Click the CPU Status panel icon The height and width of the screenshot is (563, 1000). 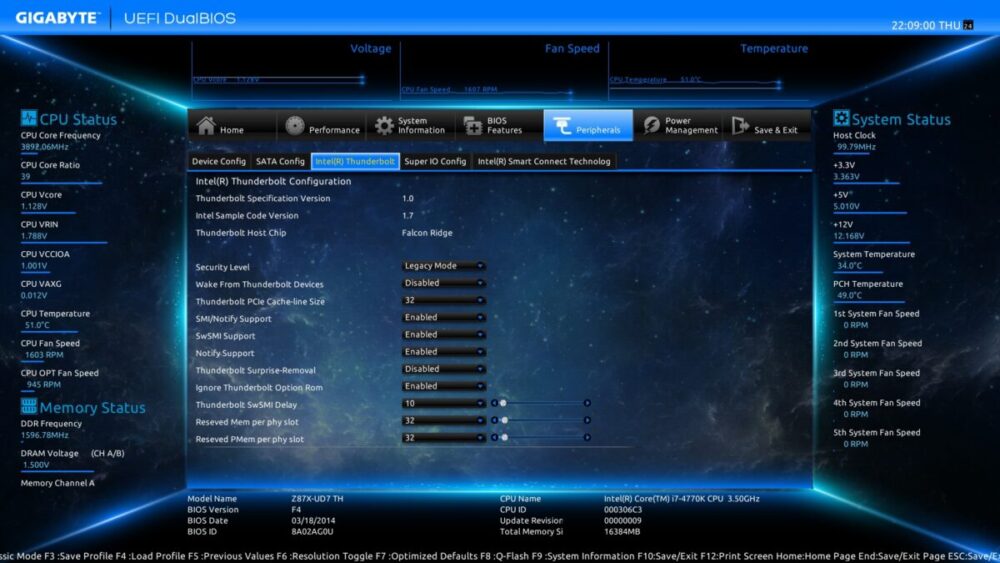pos(28,118)
